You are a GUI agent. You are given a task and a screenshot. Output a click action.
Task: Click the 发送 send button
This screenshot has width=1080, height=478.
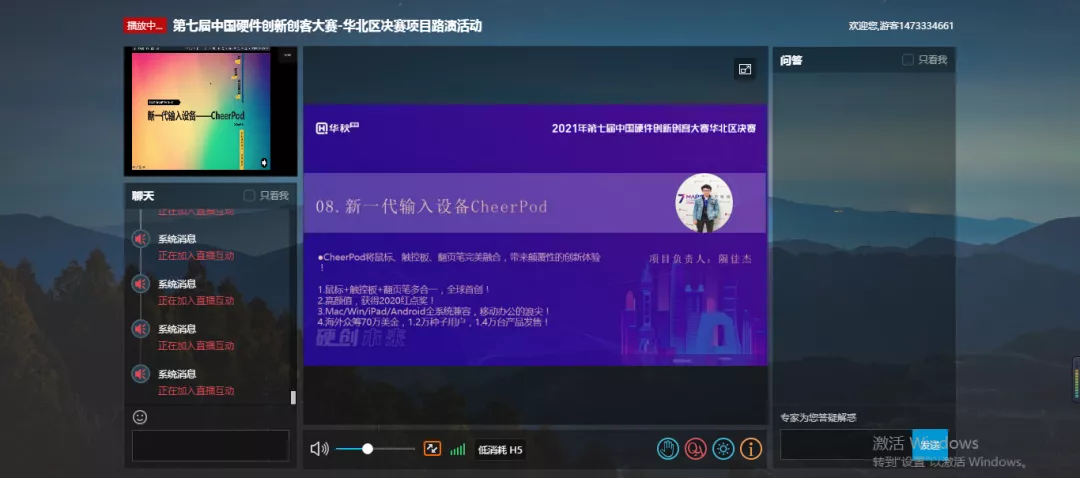[x=930, y=445]
